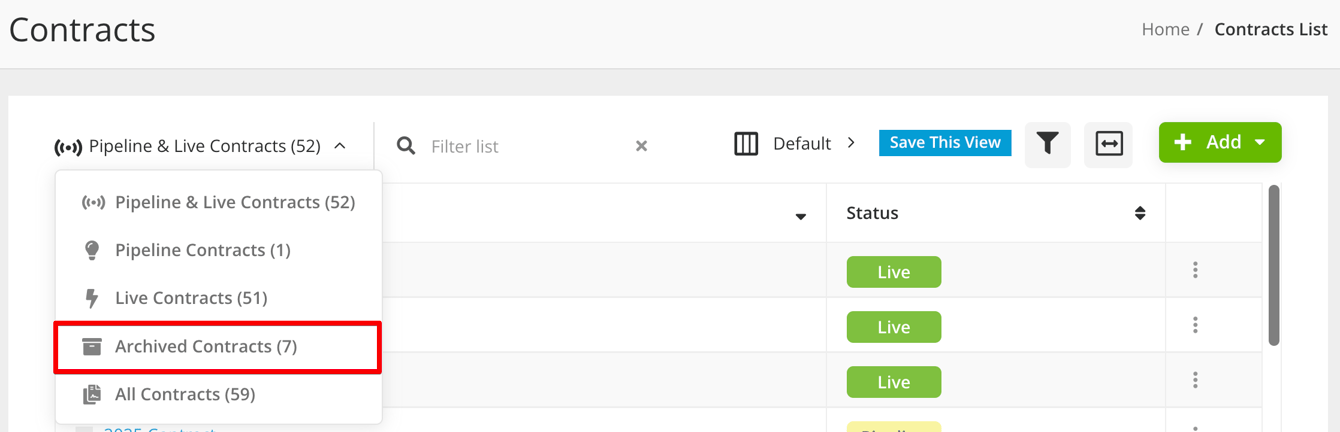Viewport: 1340px width, 432px height.
Task: Open actions menu for first Live row
Action: point(1195,270)
